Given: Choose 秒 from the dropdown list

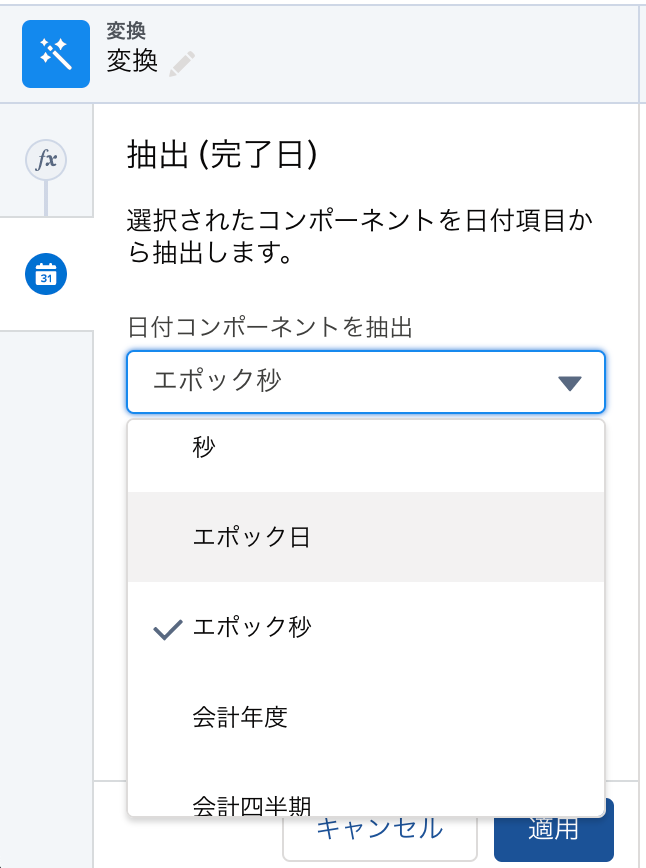Looking at the screenshot, I should coord(366,447).
